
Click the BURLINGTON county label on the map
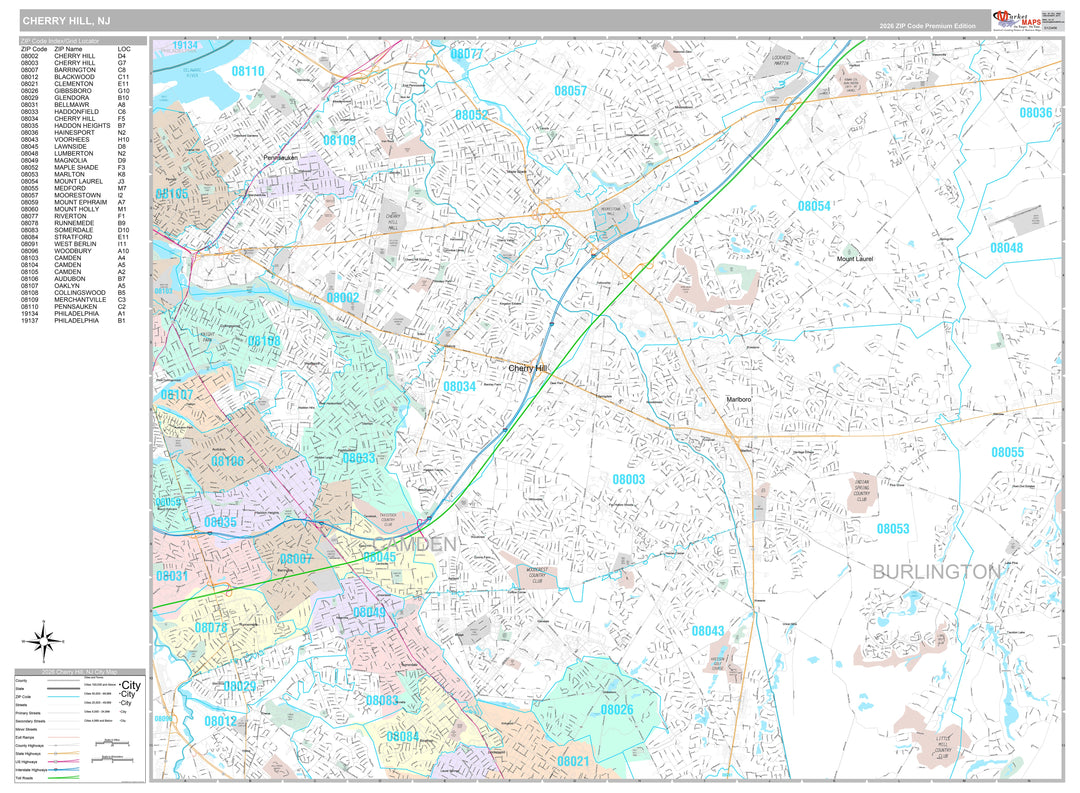(x=936, y=572)
